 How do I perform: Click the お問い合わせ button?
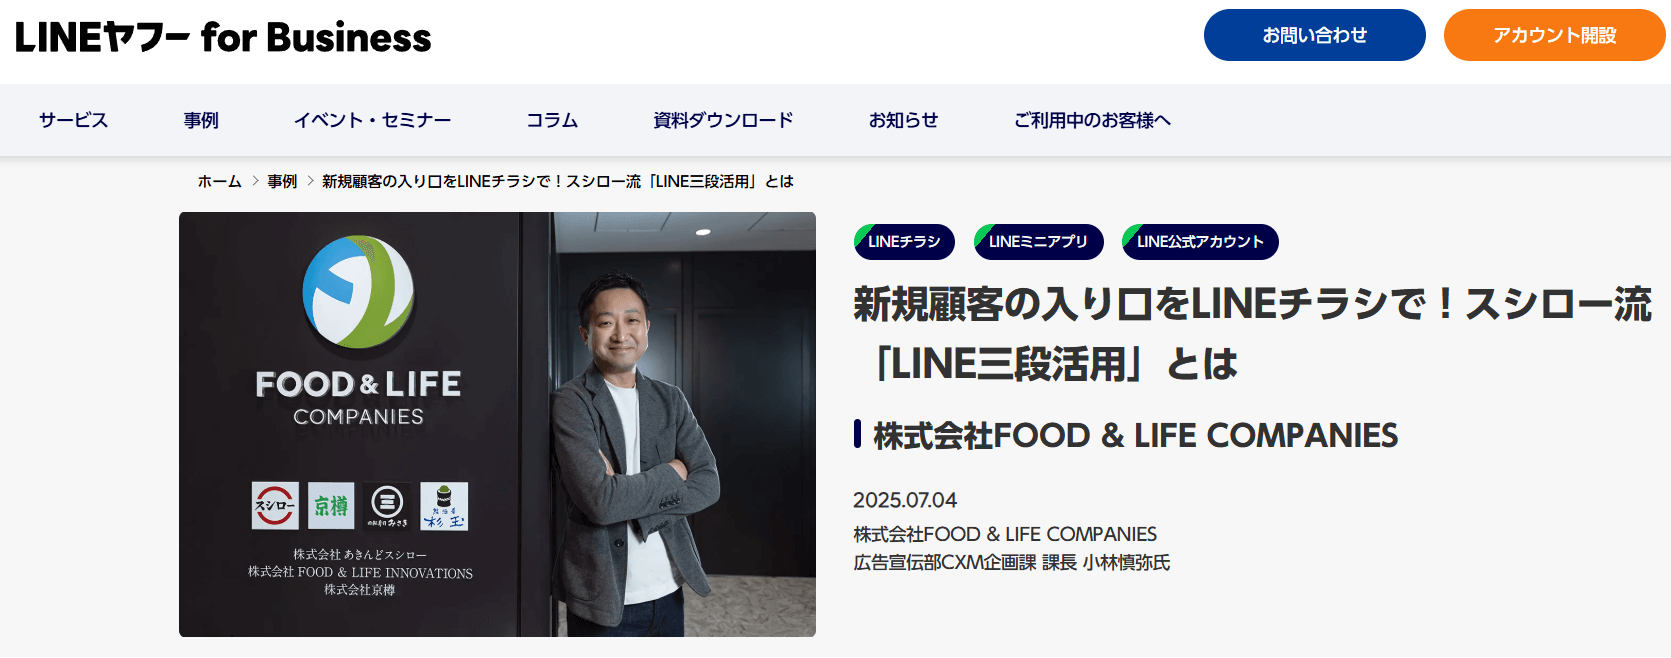point(1314,35)
